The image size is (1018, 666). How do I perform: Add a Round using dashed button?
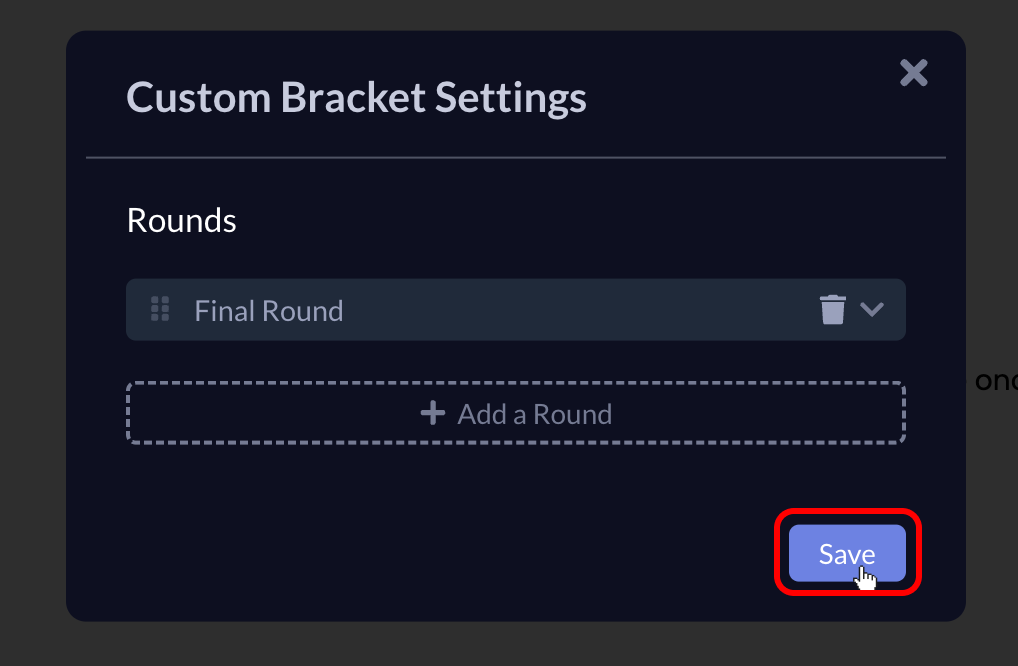point(515,413)
